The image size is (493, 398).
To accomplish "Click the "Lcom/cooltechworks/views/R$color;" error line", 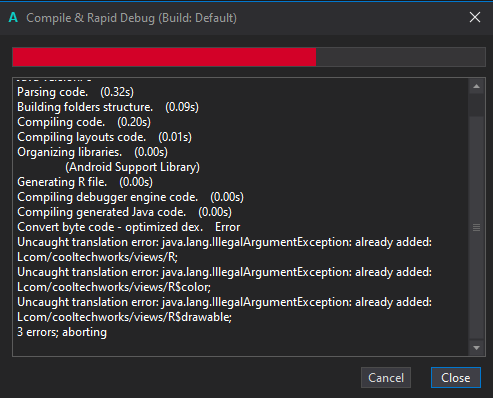I will click(114, 287).
